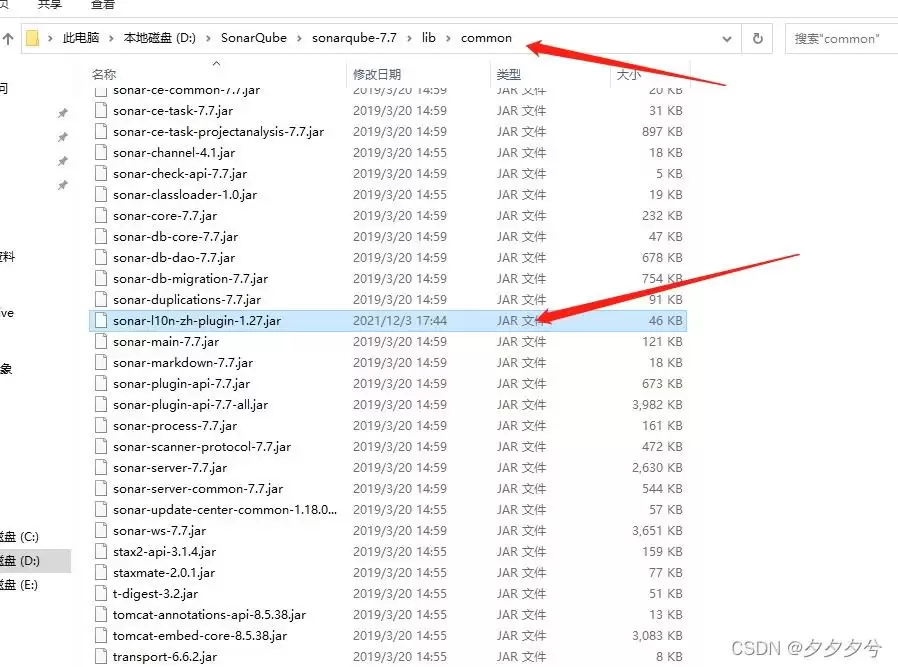Select '此电脑' in the breadcrumb path
The image size is (898, 667).
pos(81,38)
